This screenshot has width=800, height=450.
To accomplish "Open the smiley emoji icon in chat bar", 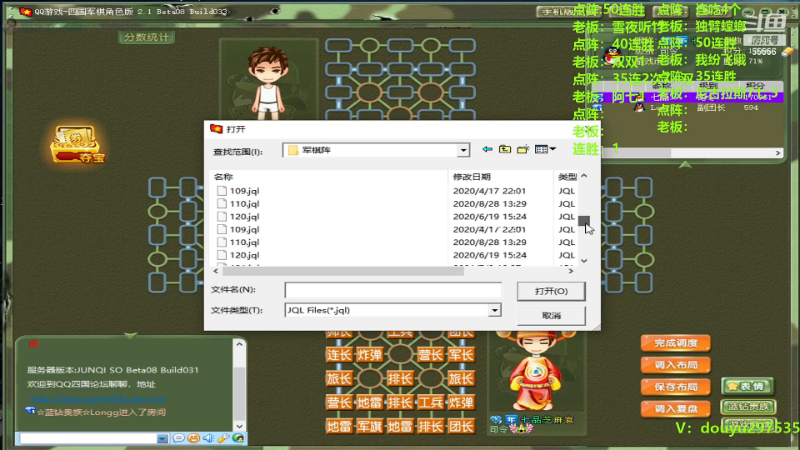I will (x=193, y=438).
